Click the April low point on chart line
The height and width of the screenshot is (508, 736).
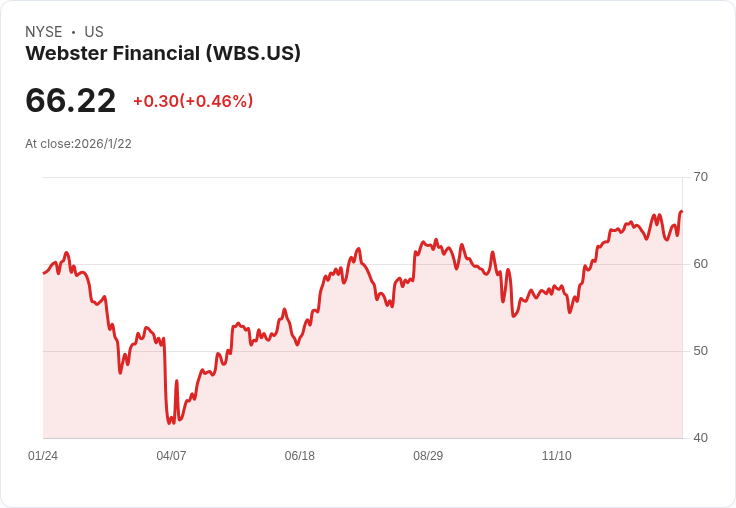(169, 423)
